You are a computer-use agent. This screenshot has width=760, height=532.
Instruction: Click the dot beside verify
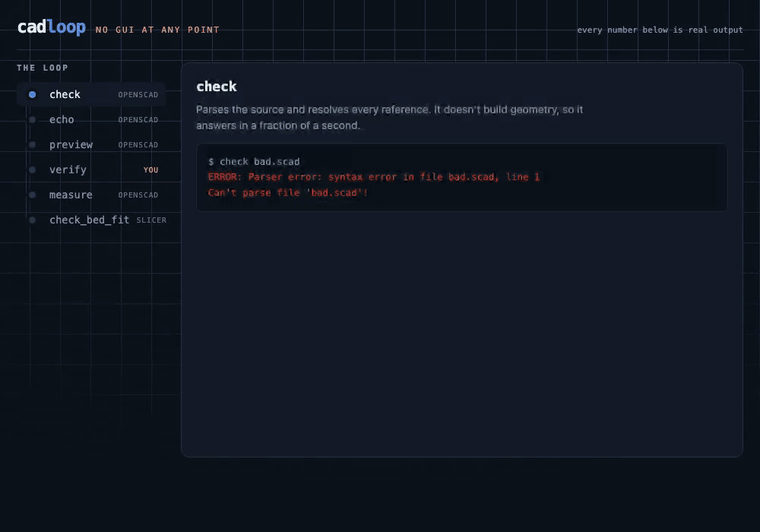(x=32, y=170)
